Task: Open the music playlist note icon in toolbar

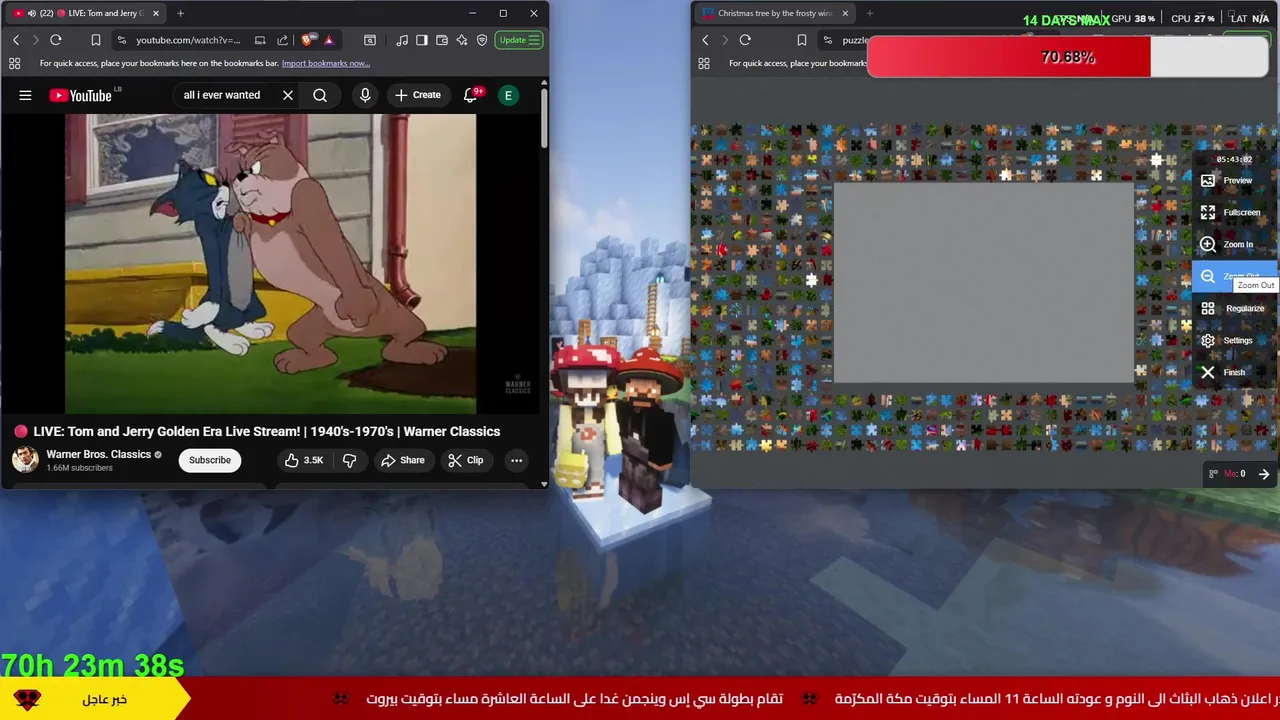Action: (x=402, y=40)
